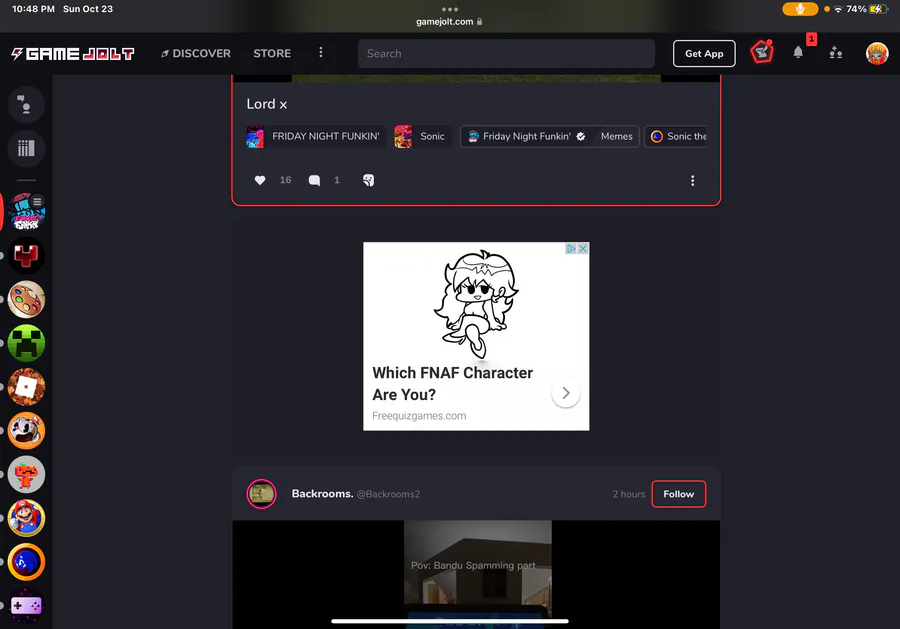Open the Sonic game tag

click(422, 137)
